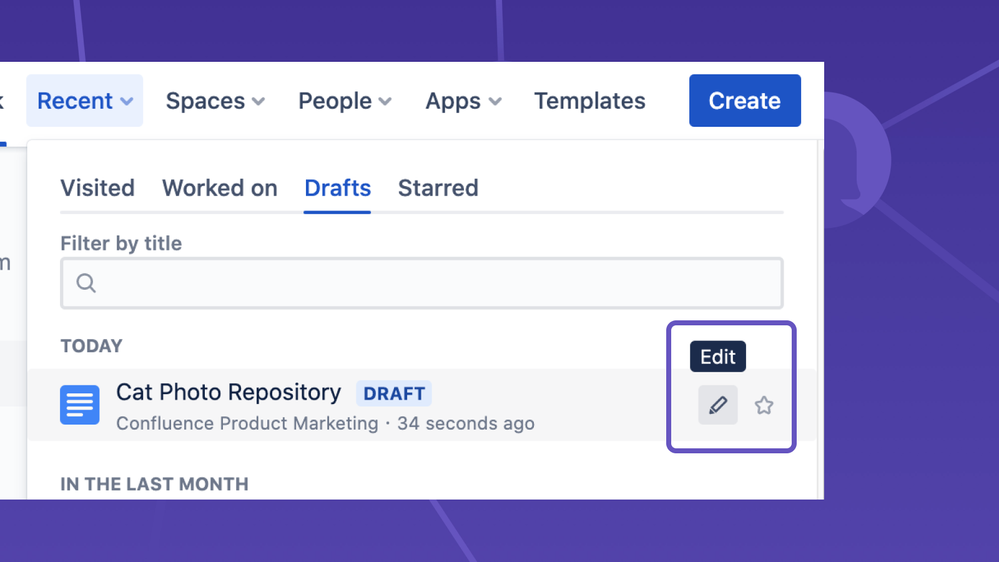The height and width of the screenshot is (562, 999).
Task: Click the pencil Edit icon for Cat Photo Repository
Action: coord(717,405)
